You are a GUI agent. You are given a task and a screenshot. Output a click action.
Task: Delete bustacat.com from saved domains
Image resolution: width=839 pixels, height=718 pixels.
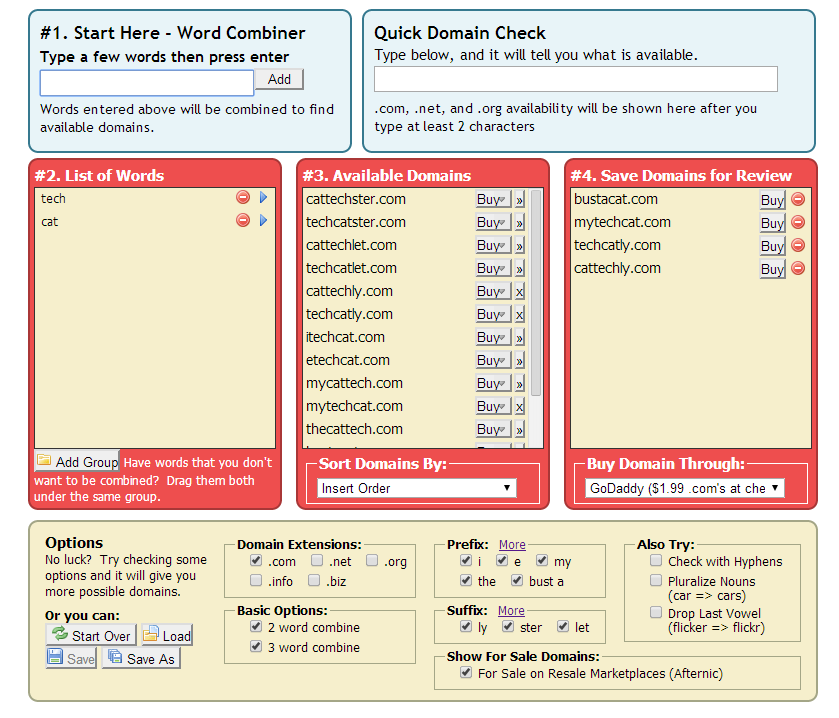tap(798, 200)
